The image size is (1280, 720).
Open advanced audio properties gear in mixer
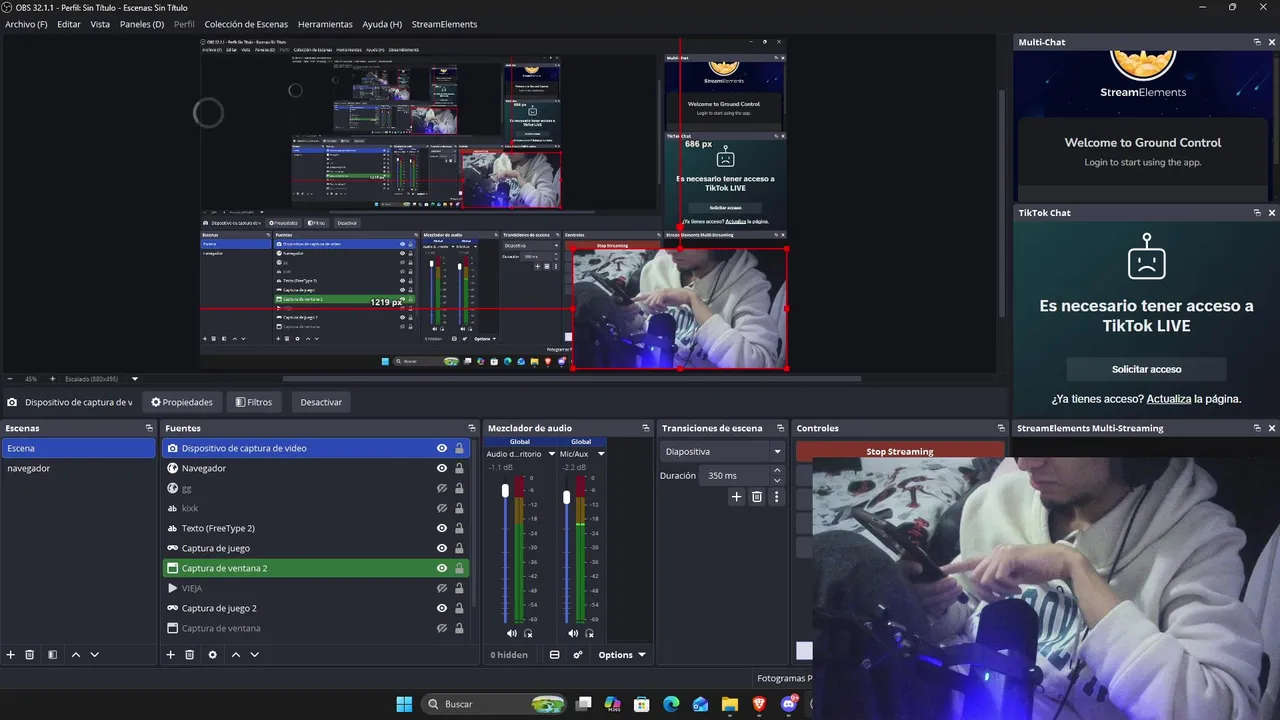(x=577, y=655)
